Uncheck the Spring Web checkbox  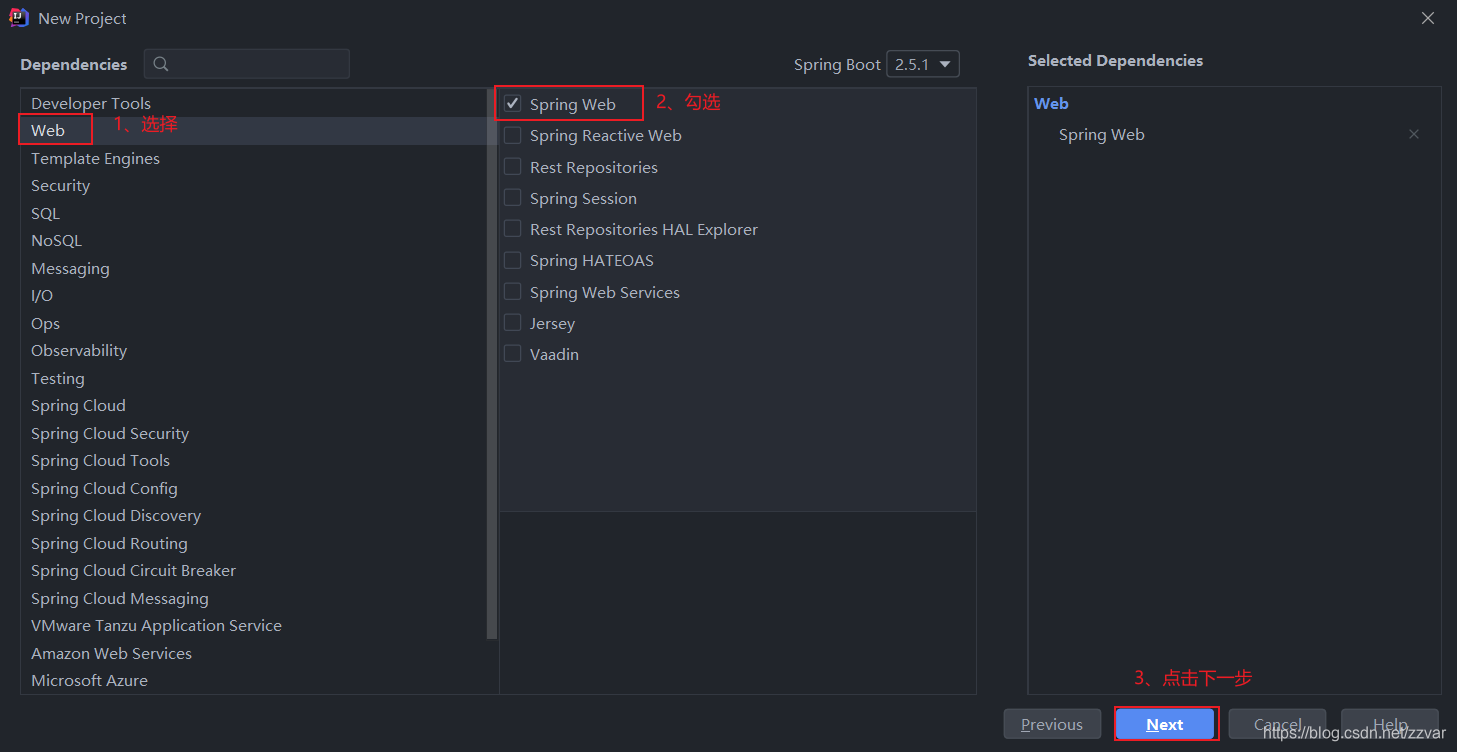pos(513,104)
